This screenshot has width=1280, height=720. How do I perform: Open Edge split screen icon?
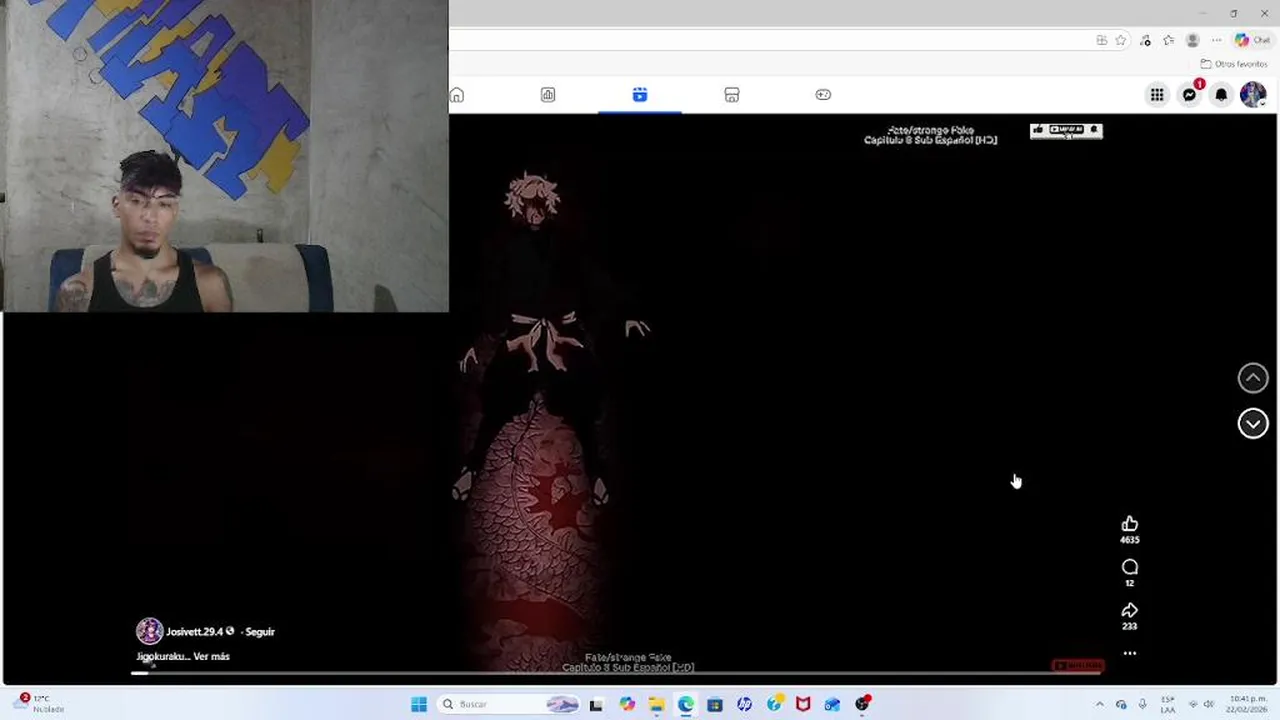[1101, 40]
